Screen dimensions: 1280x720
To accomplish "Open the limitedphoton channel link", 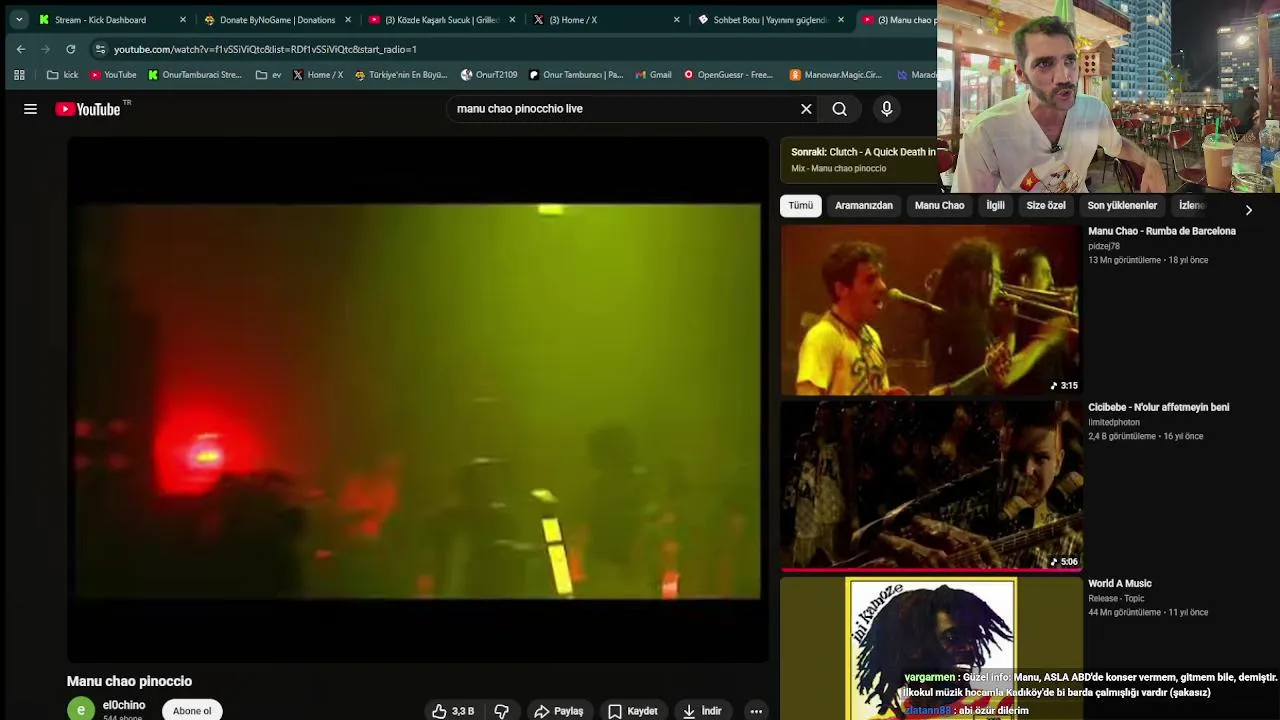I will pos(1114,422).
